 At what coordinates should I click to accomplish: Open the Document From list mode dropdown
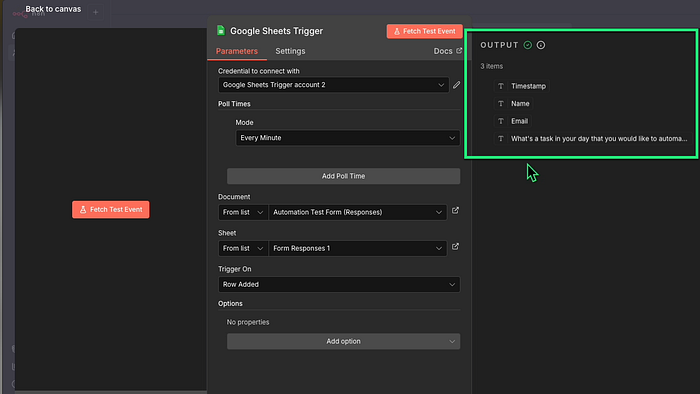click(x=243, y=212)
